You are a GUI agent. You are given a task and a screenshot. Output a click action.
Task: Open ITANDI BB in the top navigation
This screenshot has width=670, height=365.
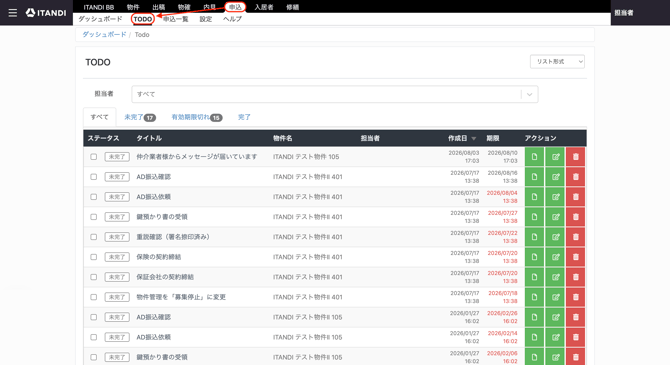point(99,7)
